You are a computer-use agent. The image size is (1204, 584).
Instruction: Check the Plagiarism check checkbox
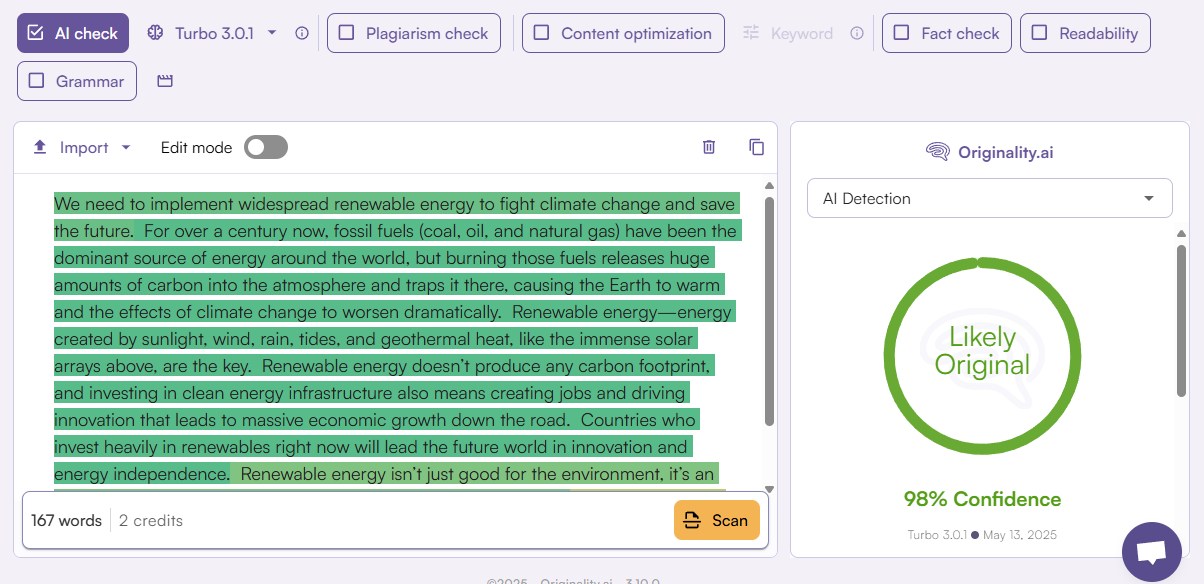pyautogui.click(x=345, y=32)
